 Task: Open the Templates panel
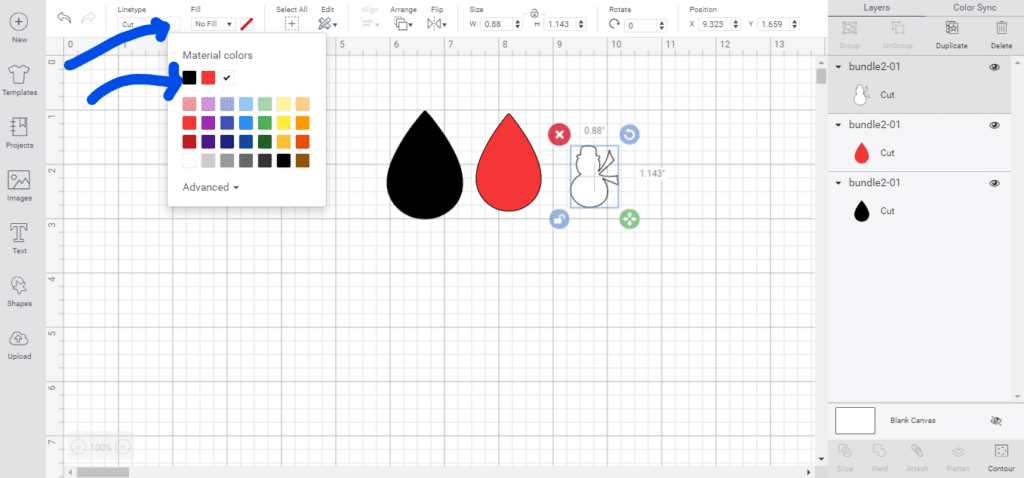coord(18,76)
